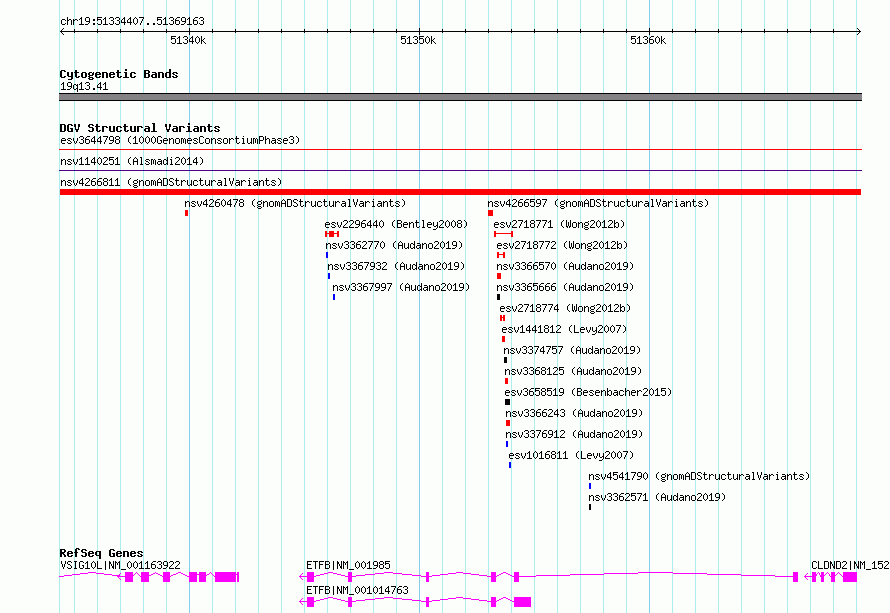Open the nsv3376912 Audano2019 variant label
The height and width of the screenshot is (613, 890).
click(574, 434)
